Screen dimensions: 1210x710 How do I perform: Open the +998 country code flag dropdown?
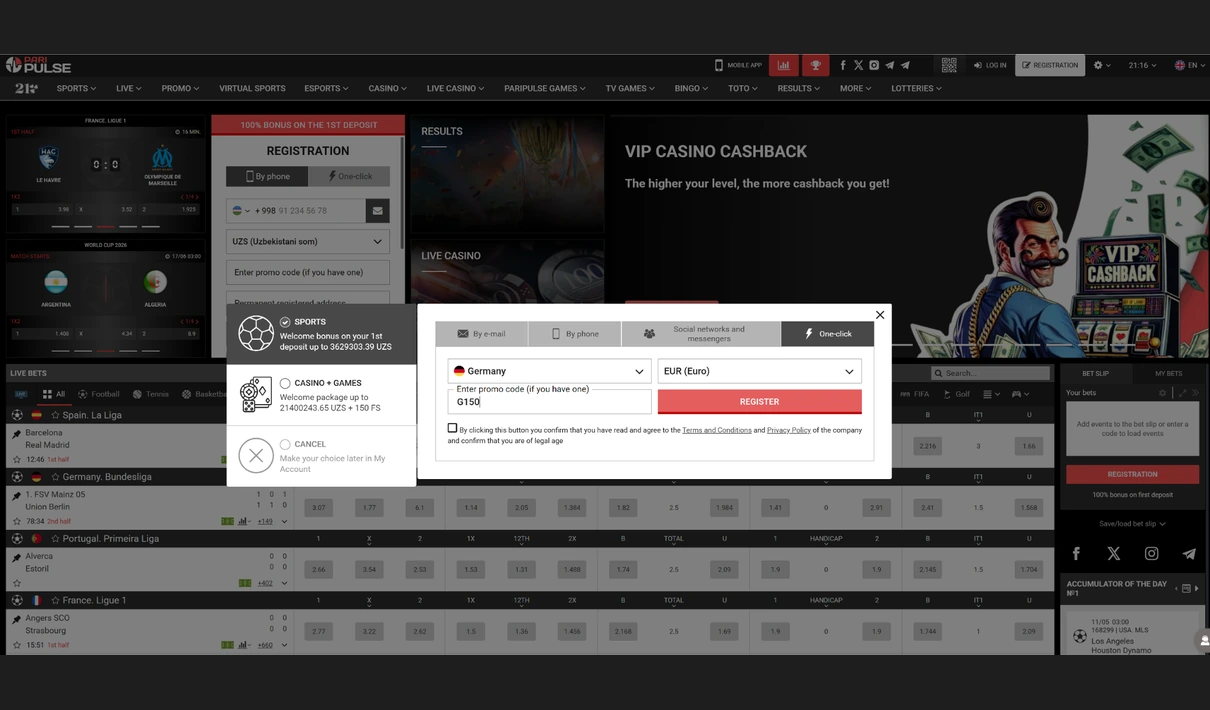[x=241, y=210]
